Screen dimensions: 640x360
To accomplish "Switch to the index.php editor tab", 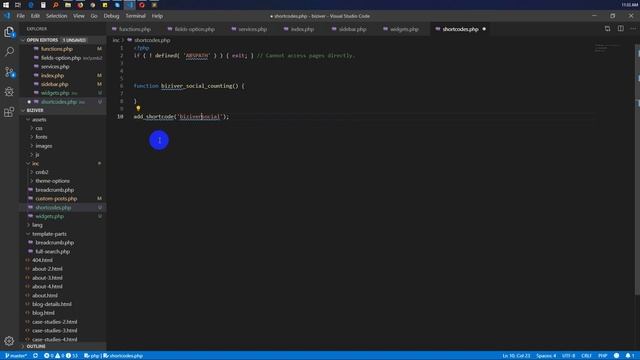I will click(x=302, y=29).
